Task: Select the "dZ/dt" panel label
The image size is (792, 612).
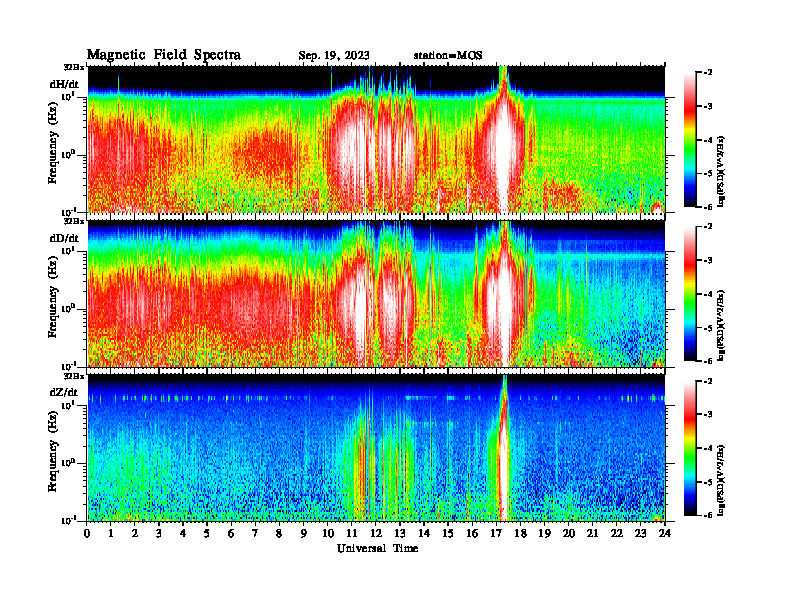Action: (64, 392)
